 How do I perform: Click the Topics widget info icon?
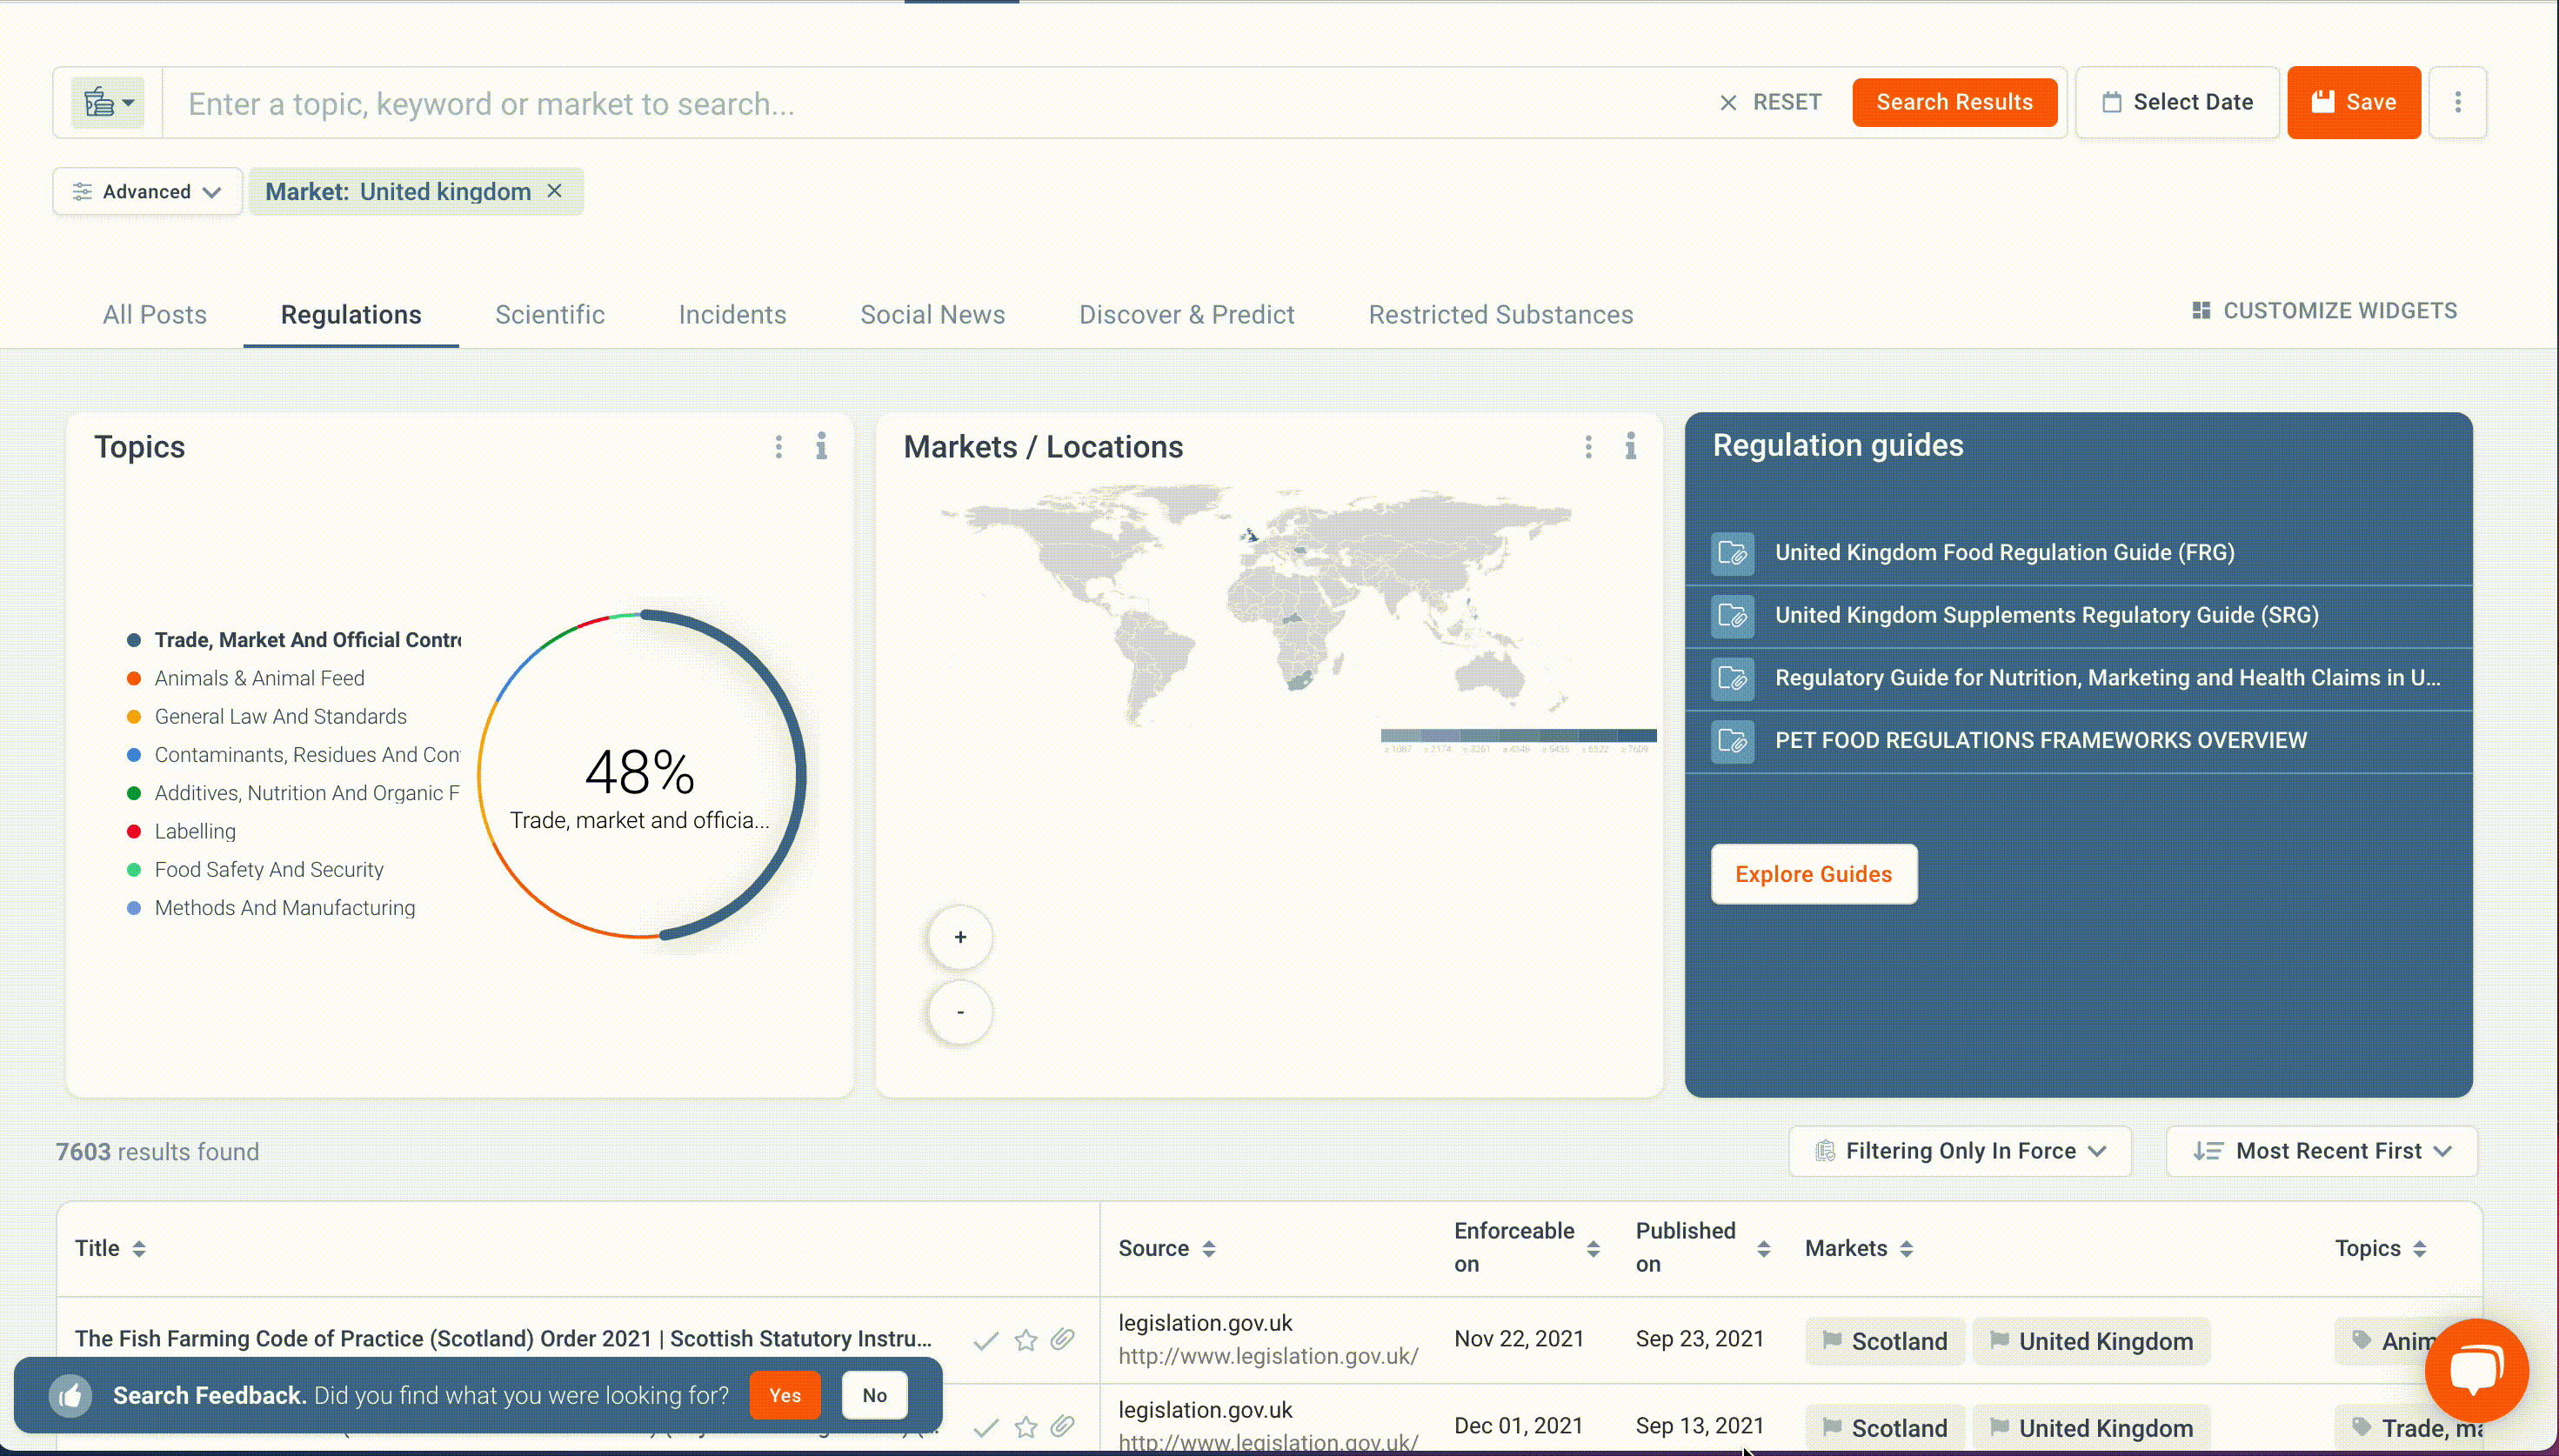tap(821, 446)
